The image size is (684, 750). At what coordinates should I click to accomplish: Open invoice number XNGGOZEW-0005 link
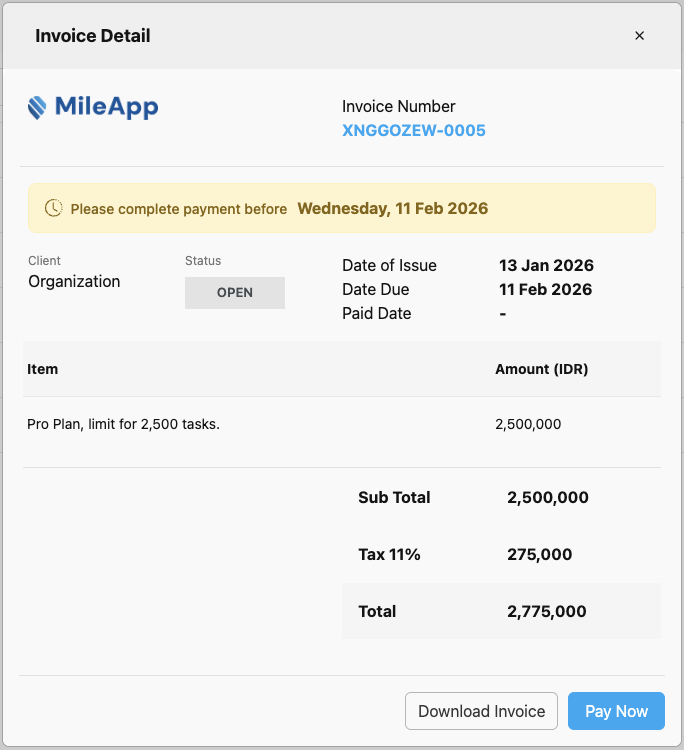414,130
